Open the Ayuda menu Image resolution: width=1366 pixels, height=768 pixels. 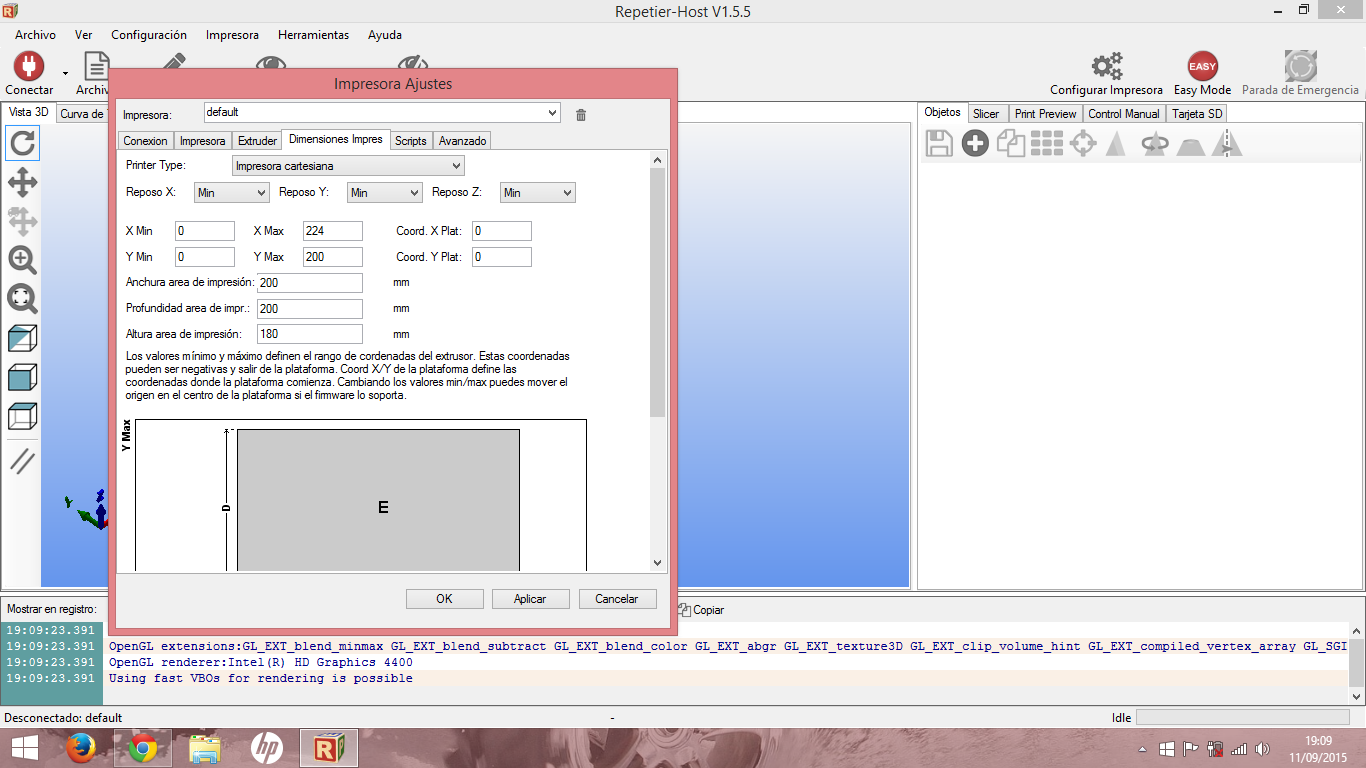[385, 35]
